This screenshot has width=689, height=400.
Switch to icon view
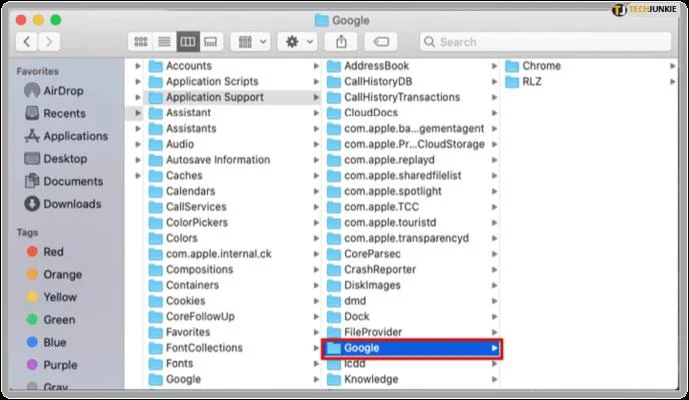141,42
